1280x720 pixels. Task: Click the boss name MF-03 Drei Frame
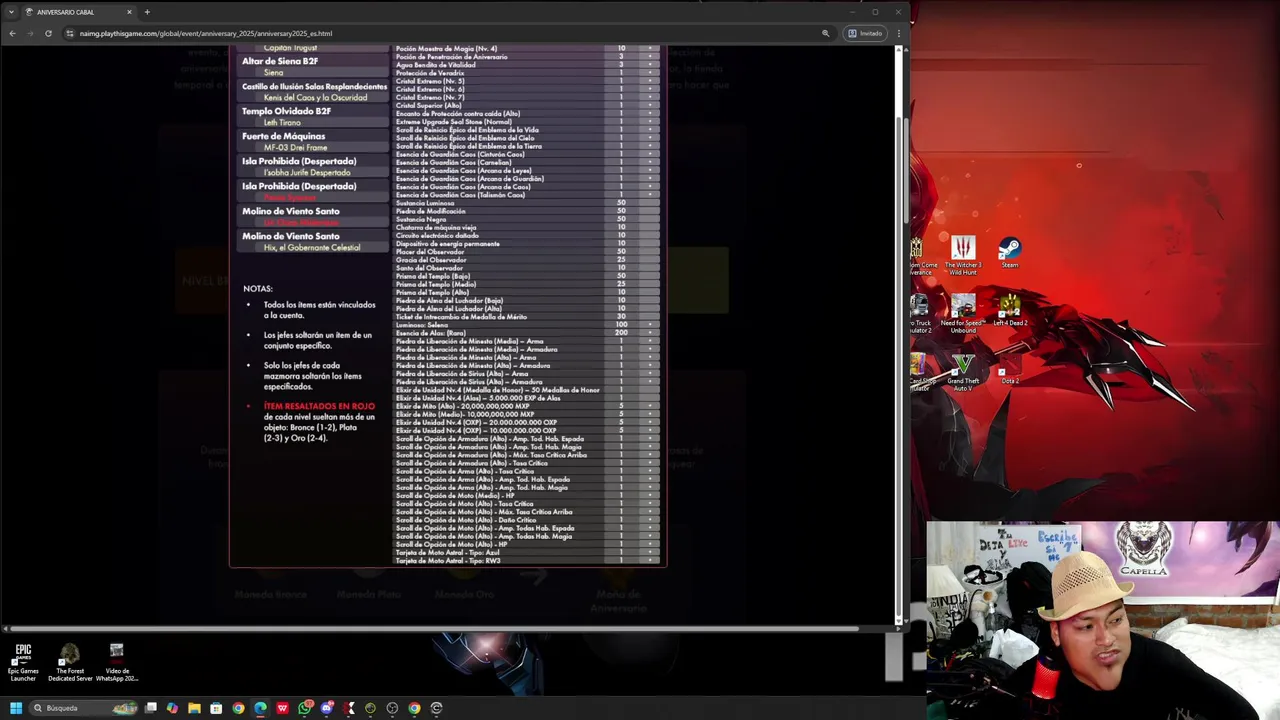(x=295, y=148)
